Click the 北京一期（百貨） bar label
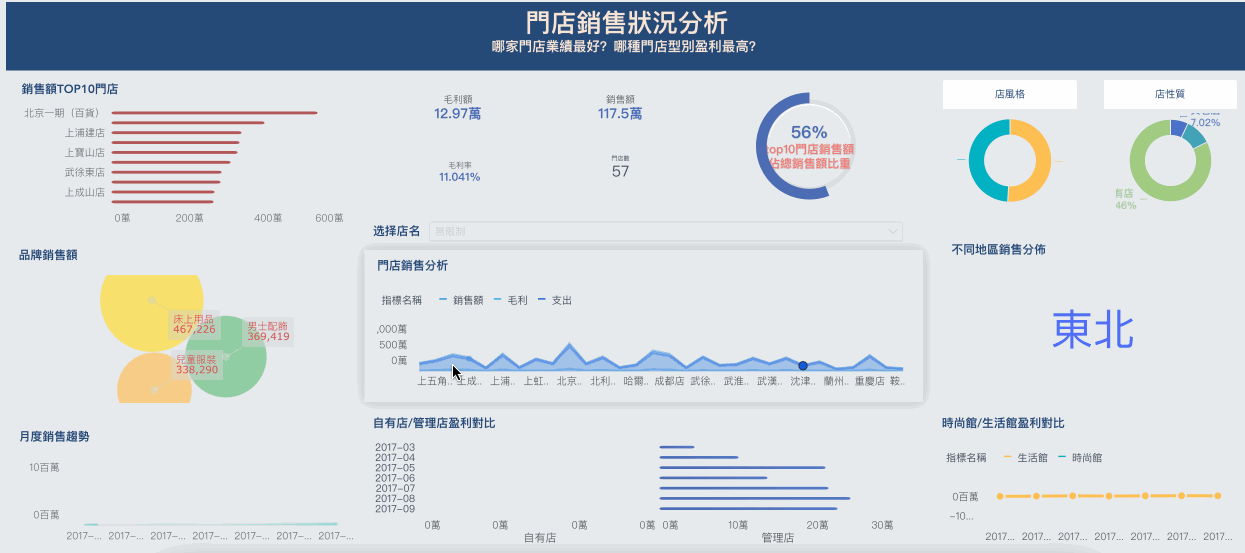The width and height of the screenshot is (1245, 553). pos(64,113)
